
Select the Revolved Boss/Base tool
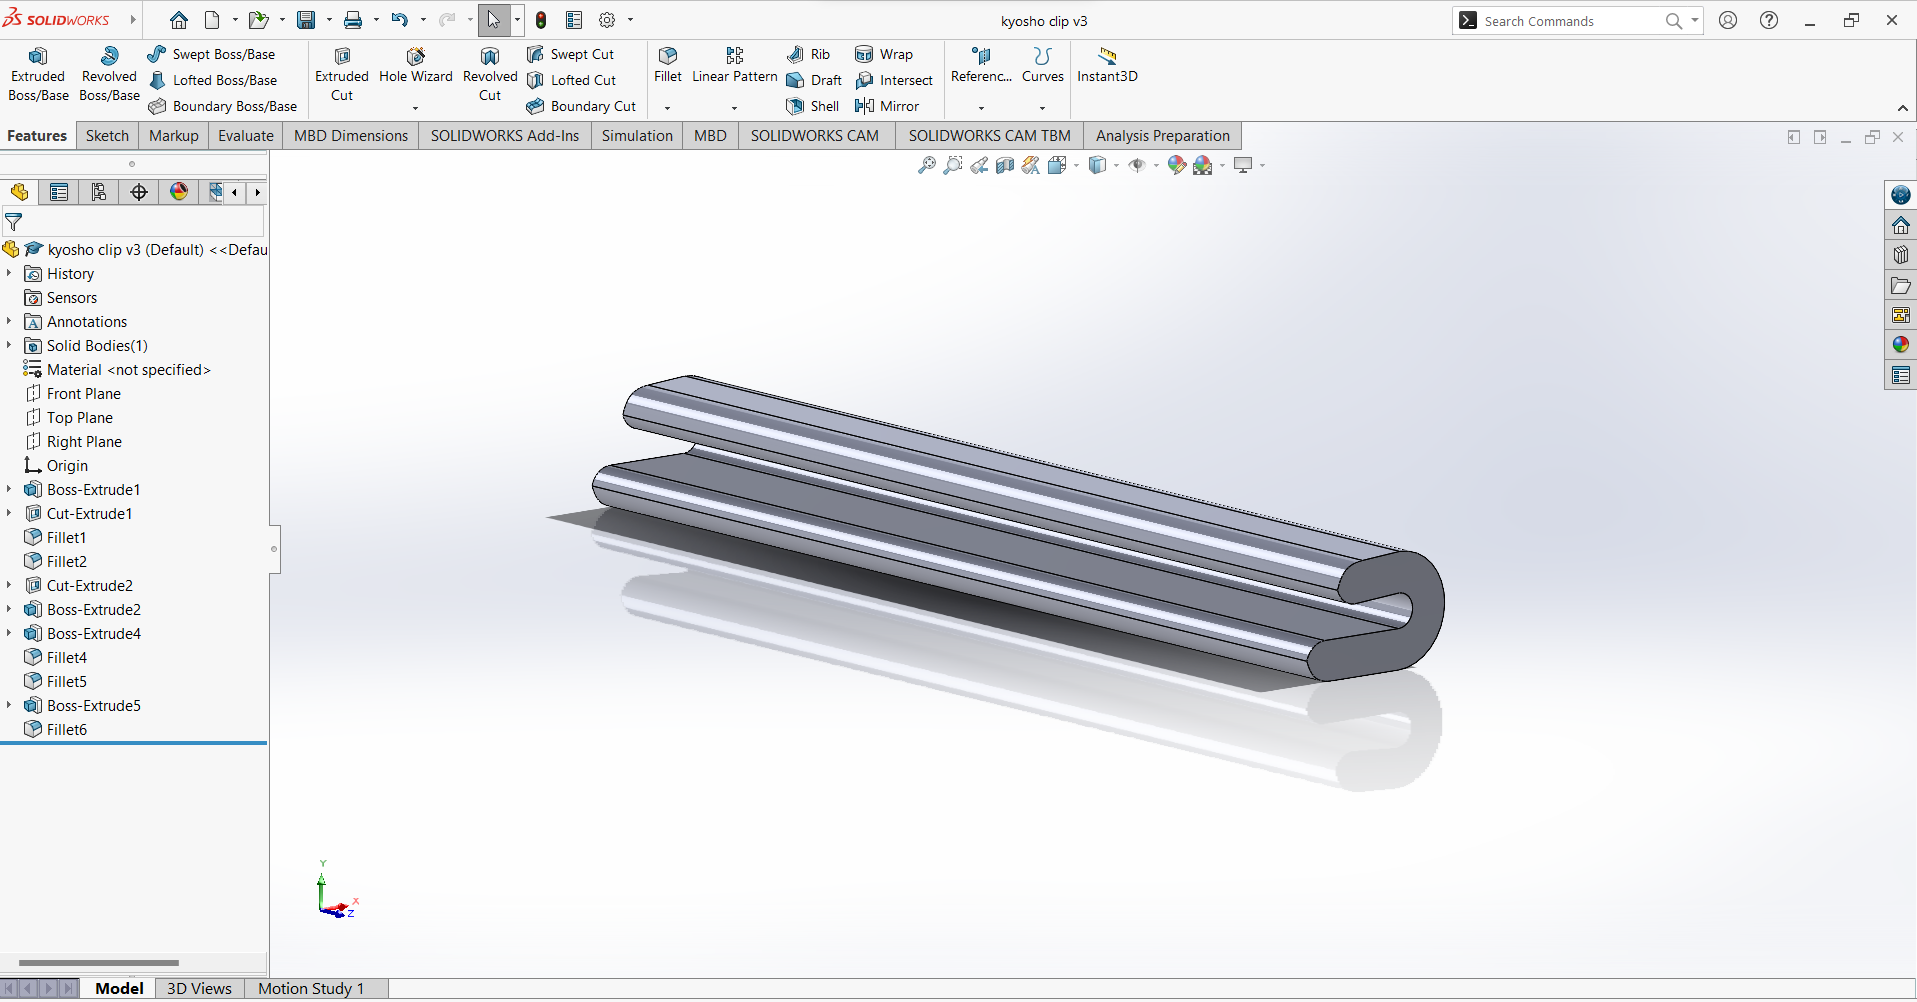point(109,74)
